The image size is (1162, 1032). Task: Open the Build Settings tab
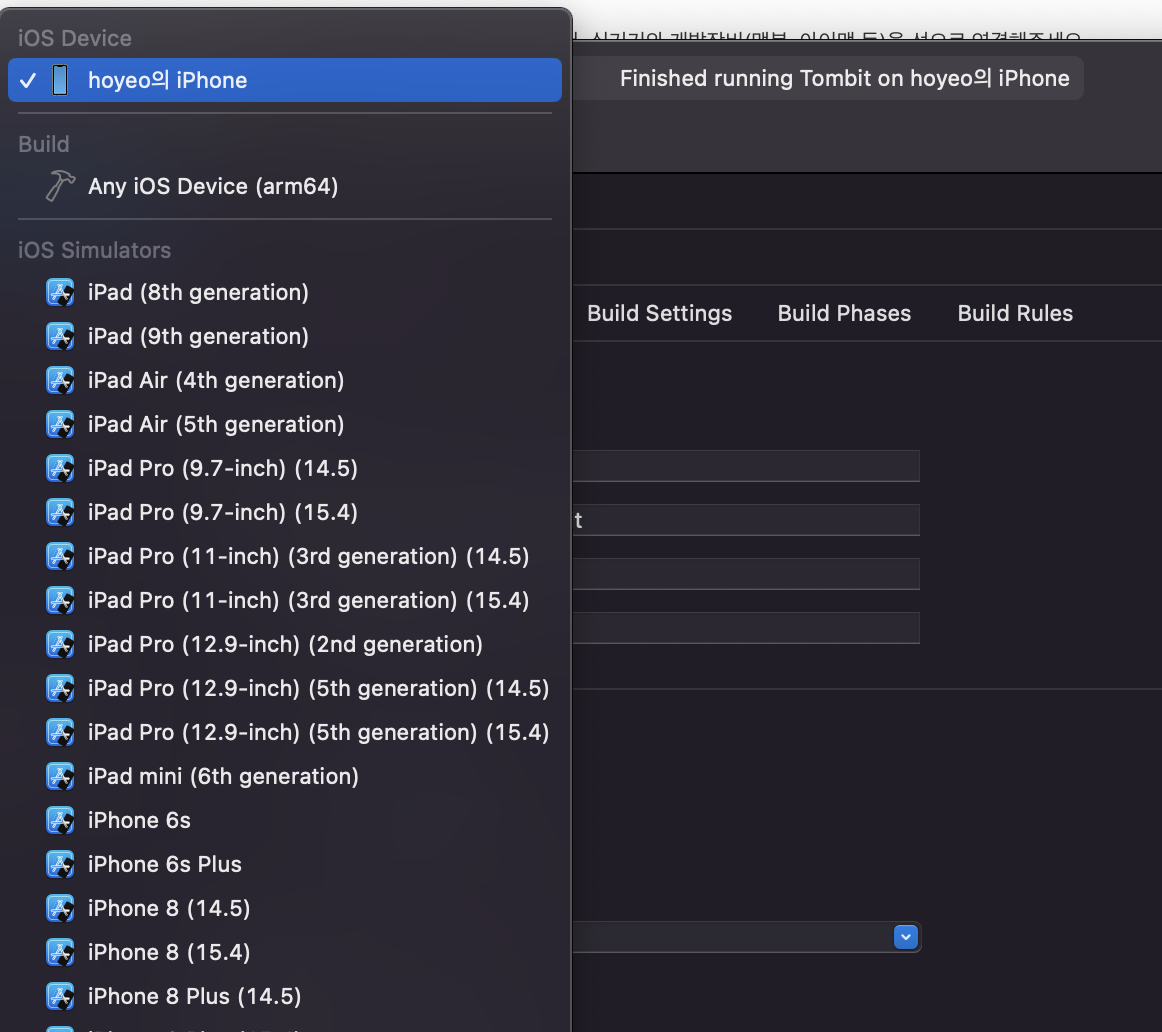click(660, 313)
